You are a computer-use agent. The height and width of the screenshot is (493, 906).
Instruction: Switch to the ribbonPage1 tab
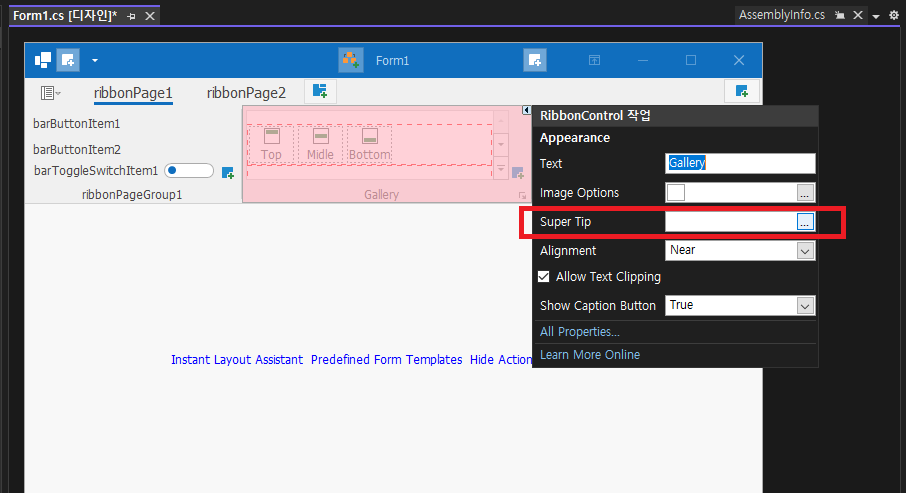133,93
